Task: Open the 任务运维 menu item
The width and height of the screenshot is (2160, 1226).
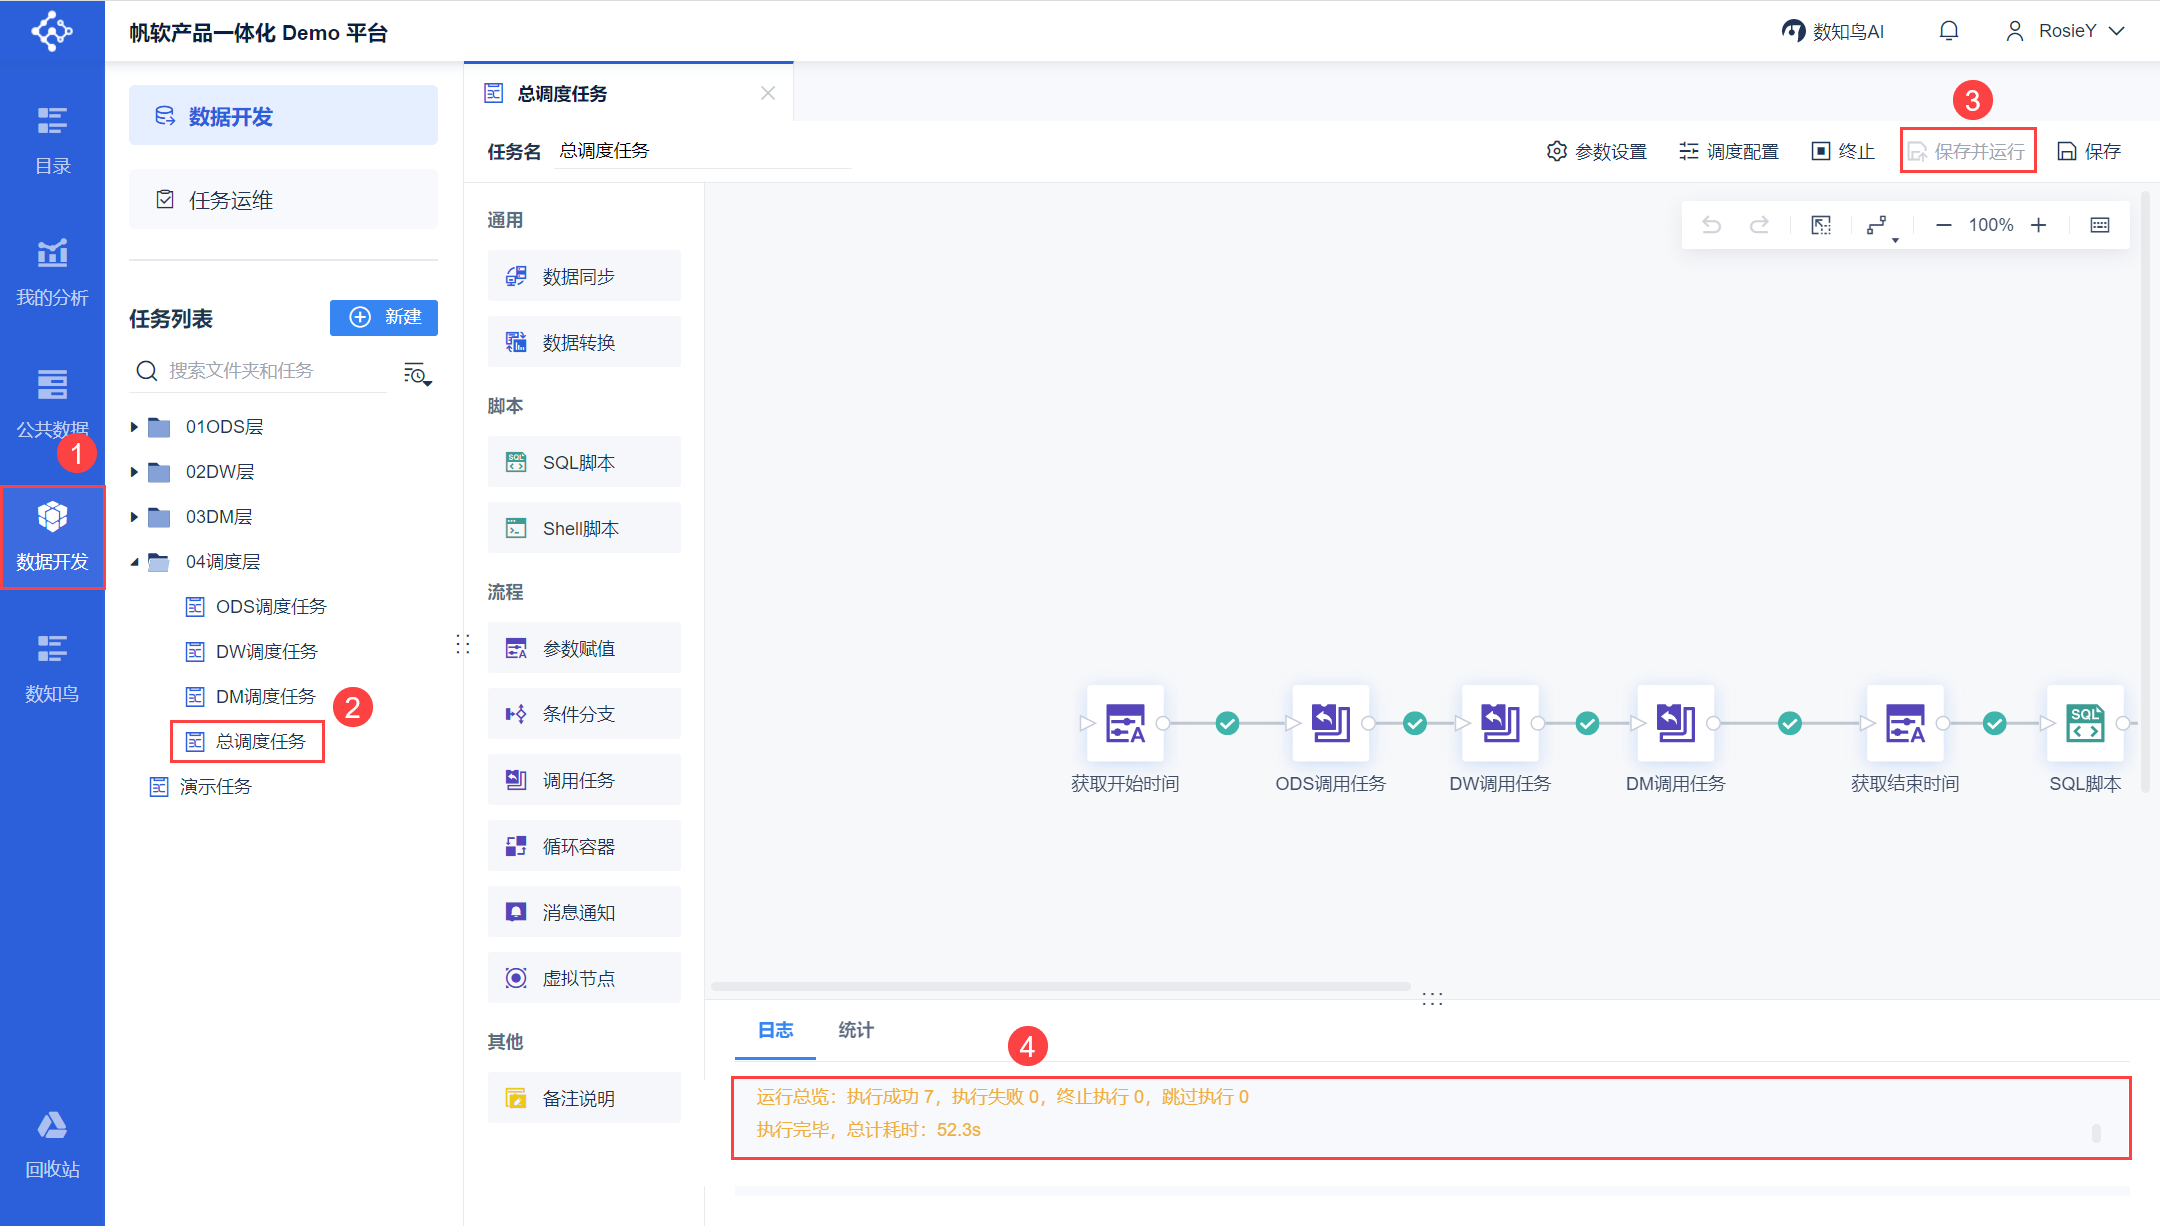Action: click(x=283, y=200)
